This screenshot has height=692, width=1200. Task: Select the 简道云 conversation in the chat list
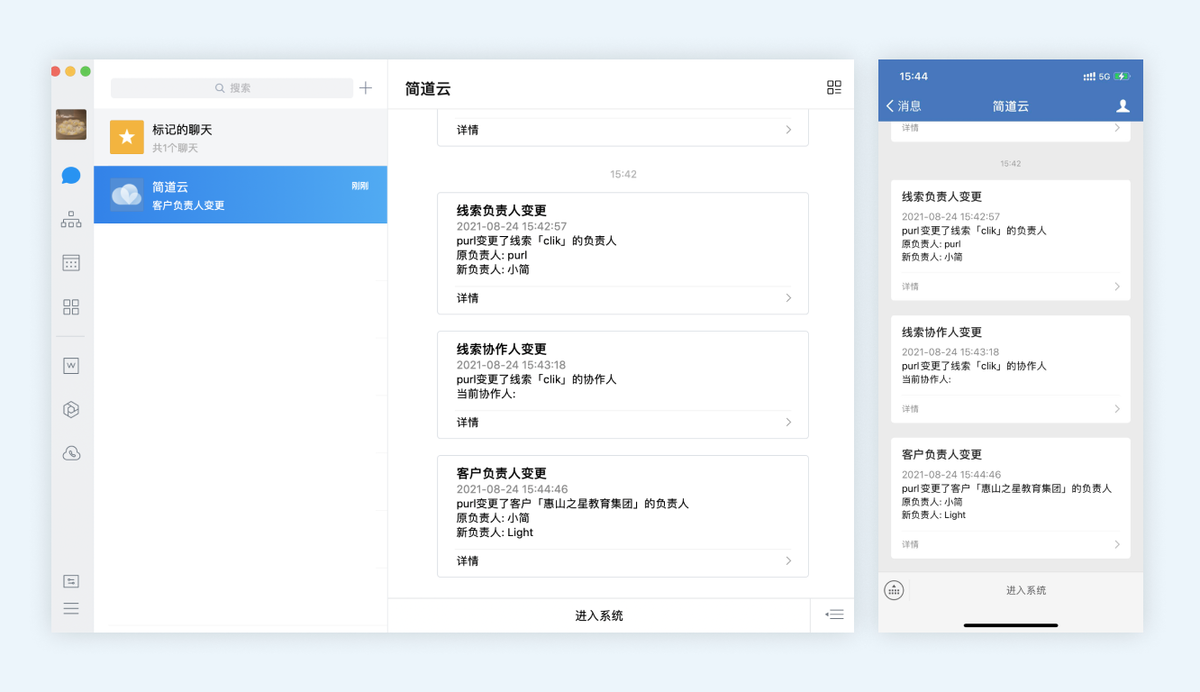[240, 195]
